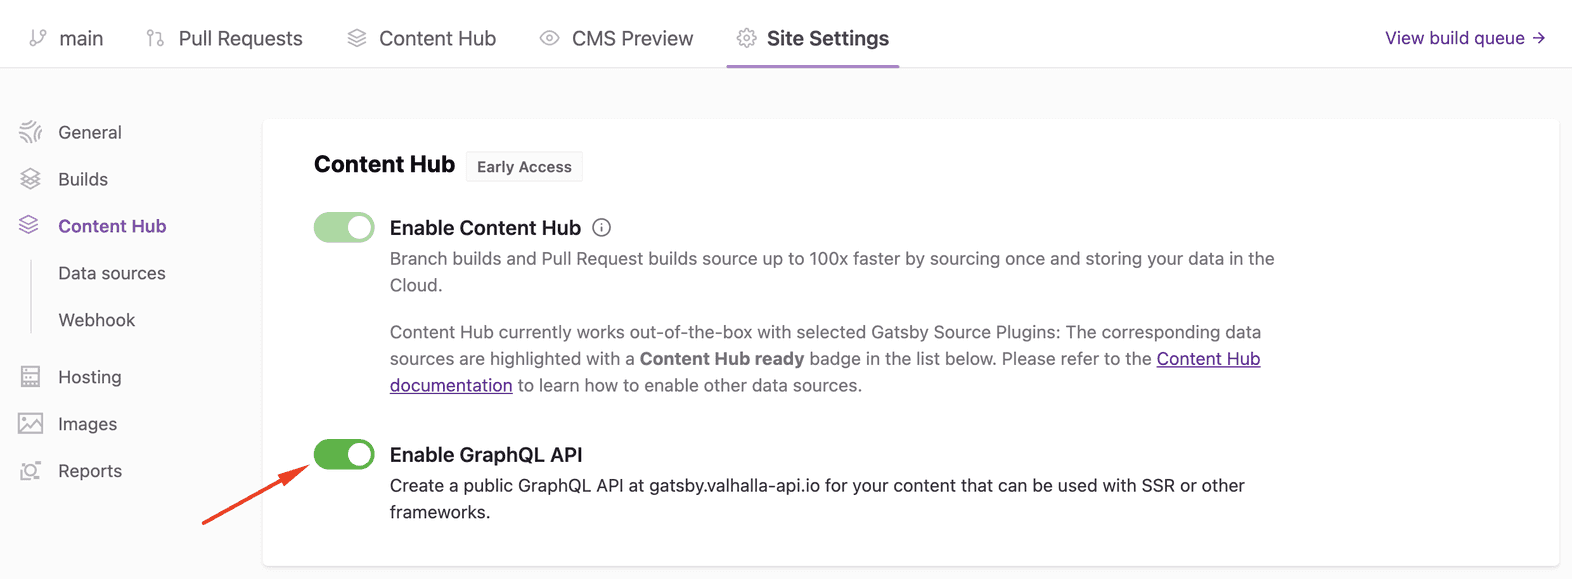
Task: Click the General sound-wave icon in sidebar
Action: [30, 131]
